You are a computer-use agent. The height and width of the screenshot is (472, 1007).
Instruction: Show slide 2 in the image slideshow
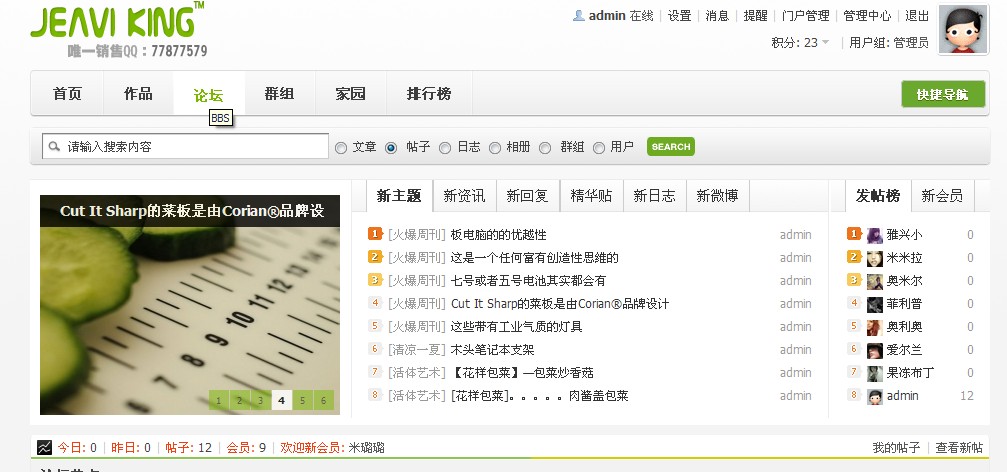point(239,401)
